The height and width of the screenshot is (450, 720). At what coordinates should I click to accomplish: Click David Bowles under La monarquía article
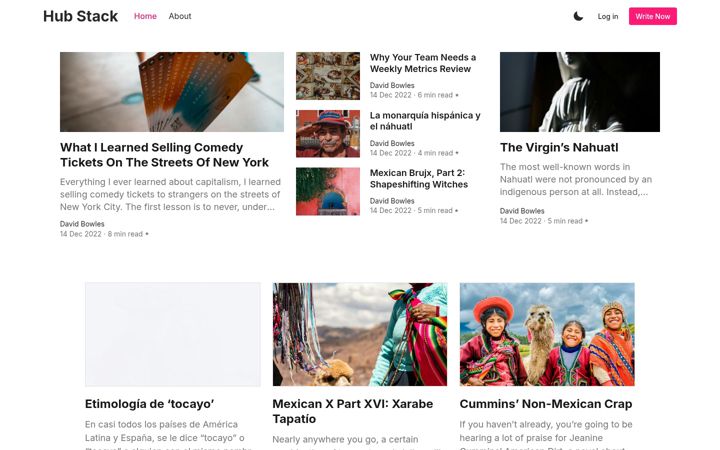click(392, 143)
